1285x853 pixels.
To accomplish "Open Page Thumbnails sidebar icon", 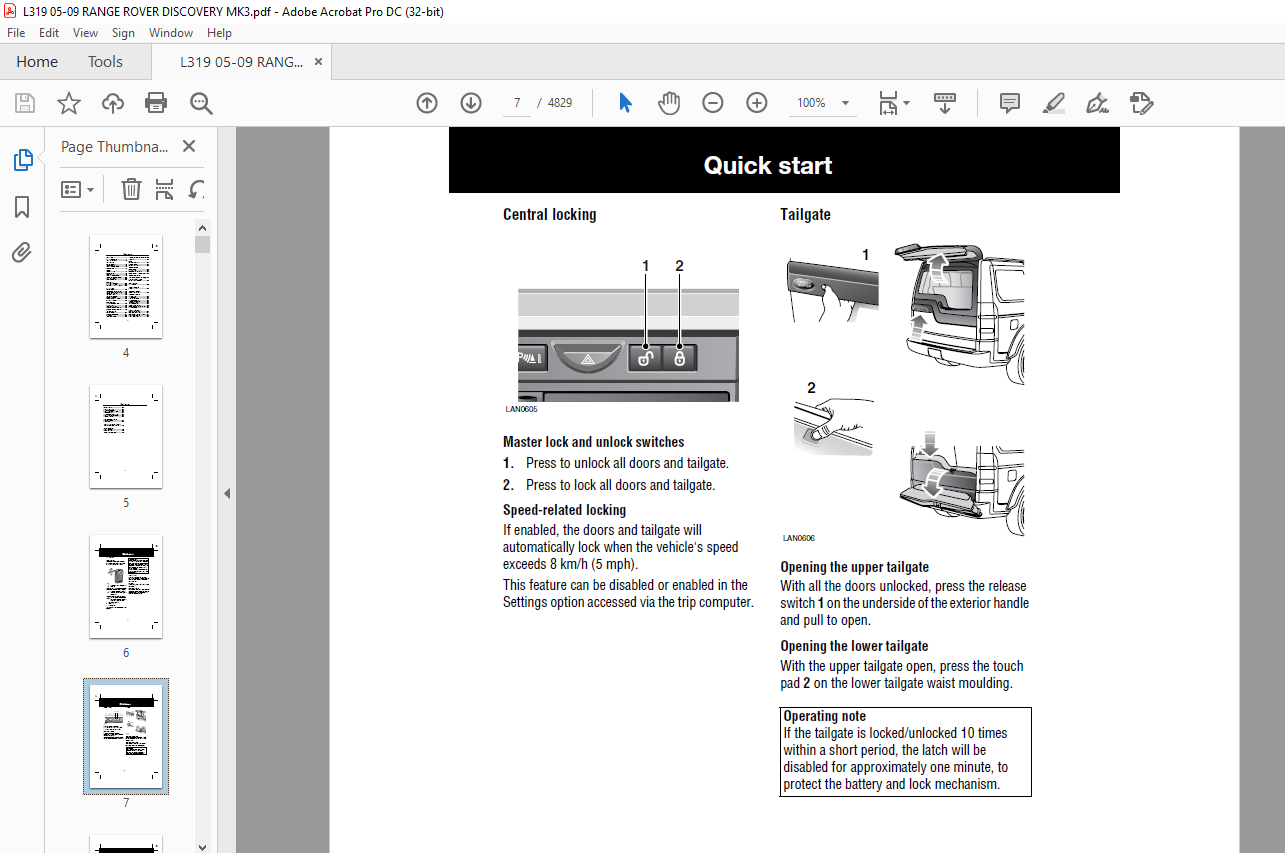I will click(x=22, y=159).
